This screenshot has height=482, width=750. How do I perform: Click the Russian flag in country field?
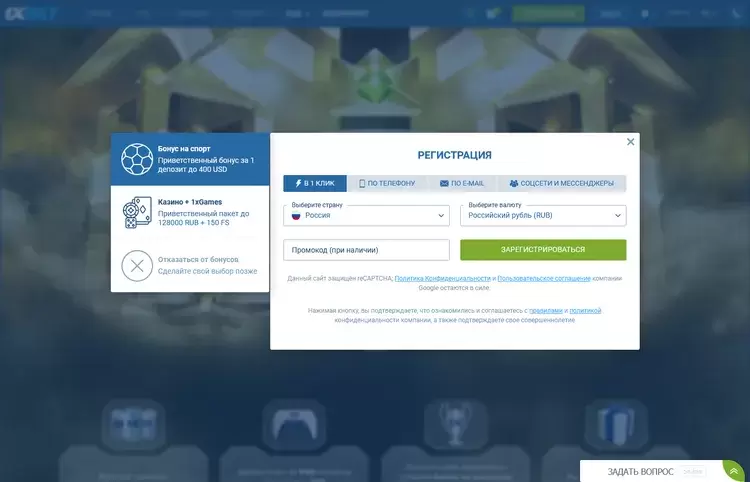(296, 215)
